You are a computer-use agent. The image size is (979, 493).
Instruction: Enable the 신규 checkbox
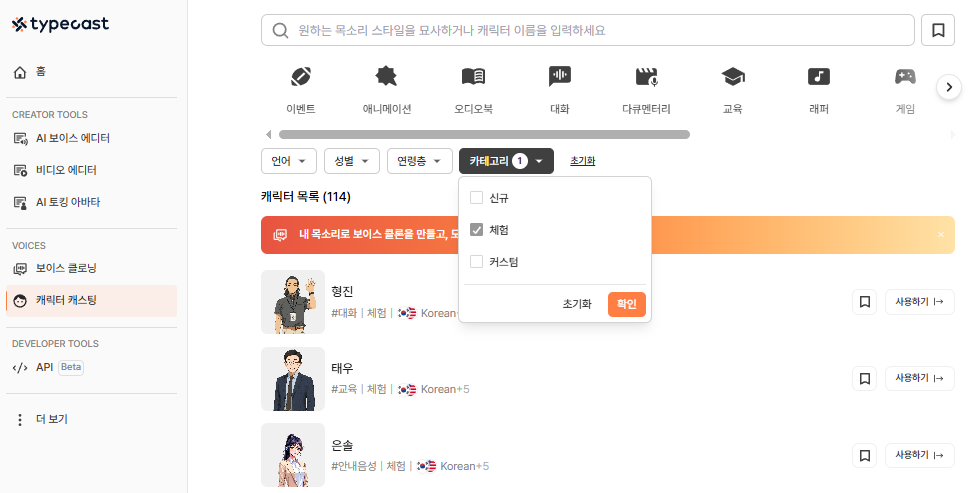pos(477,198)
